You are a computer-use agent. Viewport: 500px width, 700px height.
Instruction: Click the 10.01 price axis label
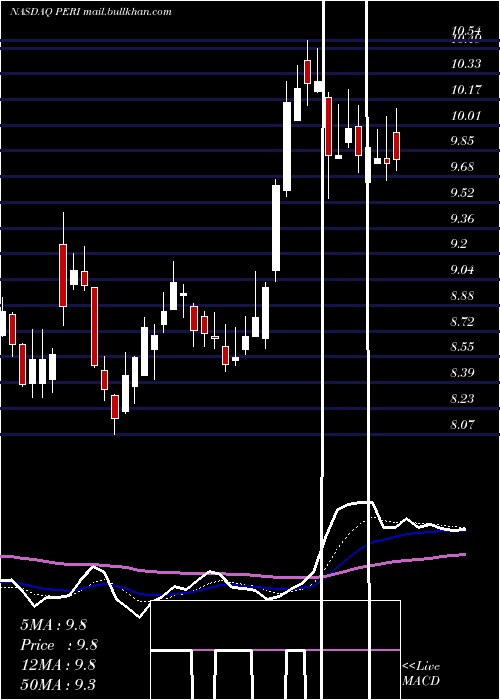click(x=466, y=116)
